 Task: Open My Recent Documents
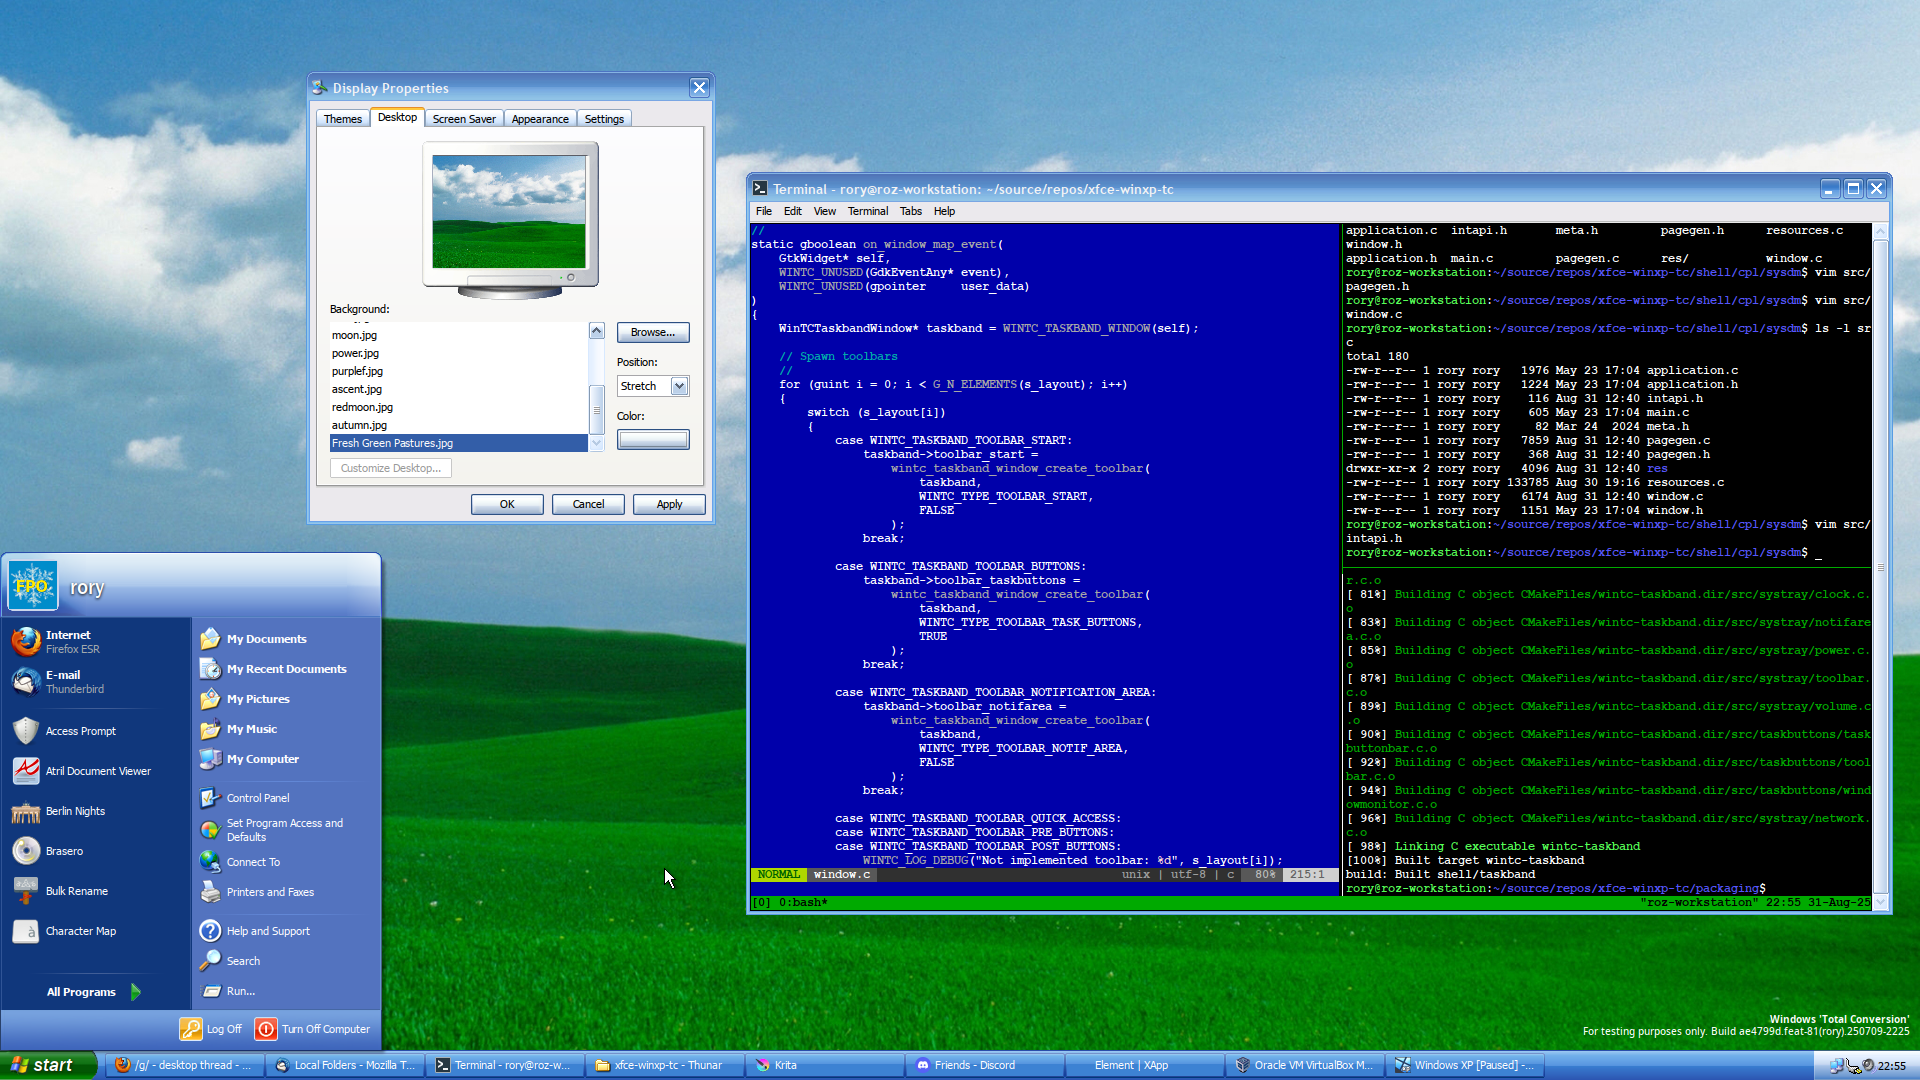286,669
